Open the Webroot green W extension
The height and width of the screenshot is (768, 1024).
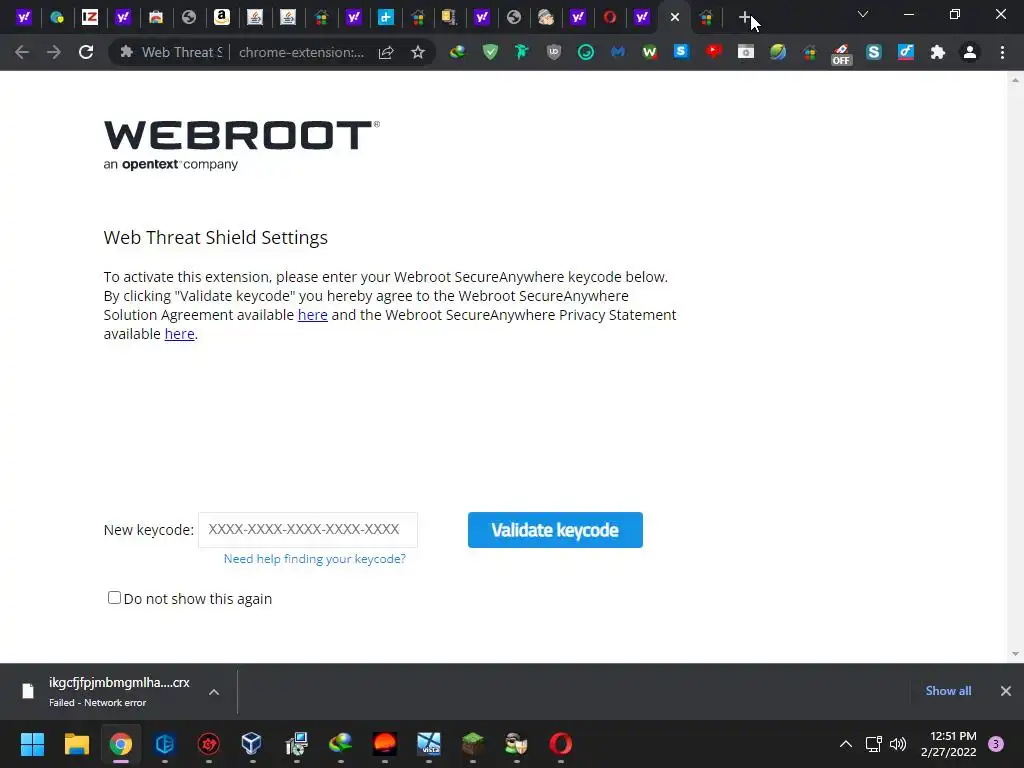pyautogui.click(x=650, y=52)
